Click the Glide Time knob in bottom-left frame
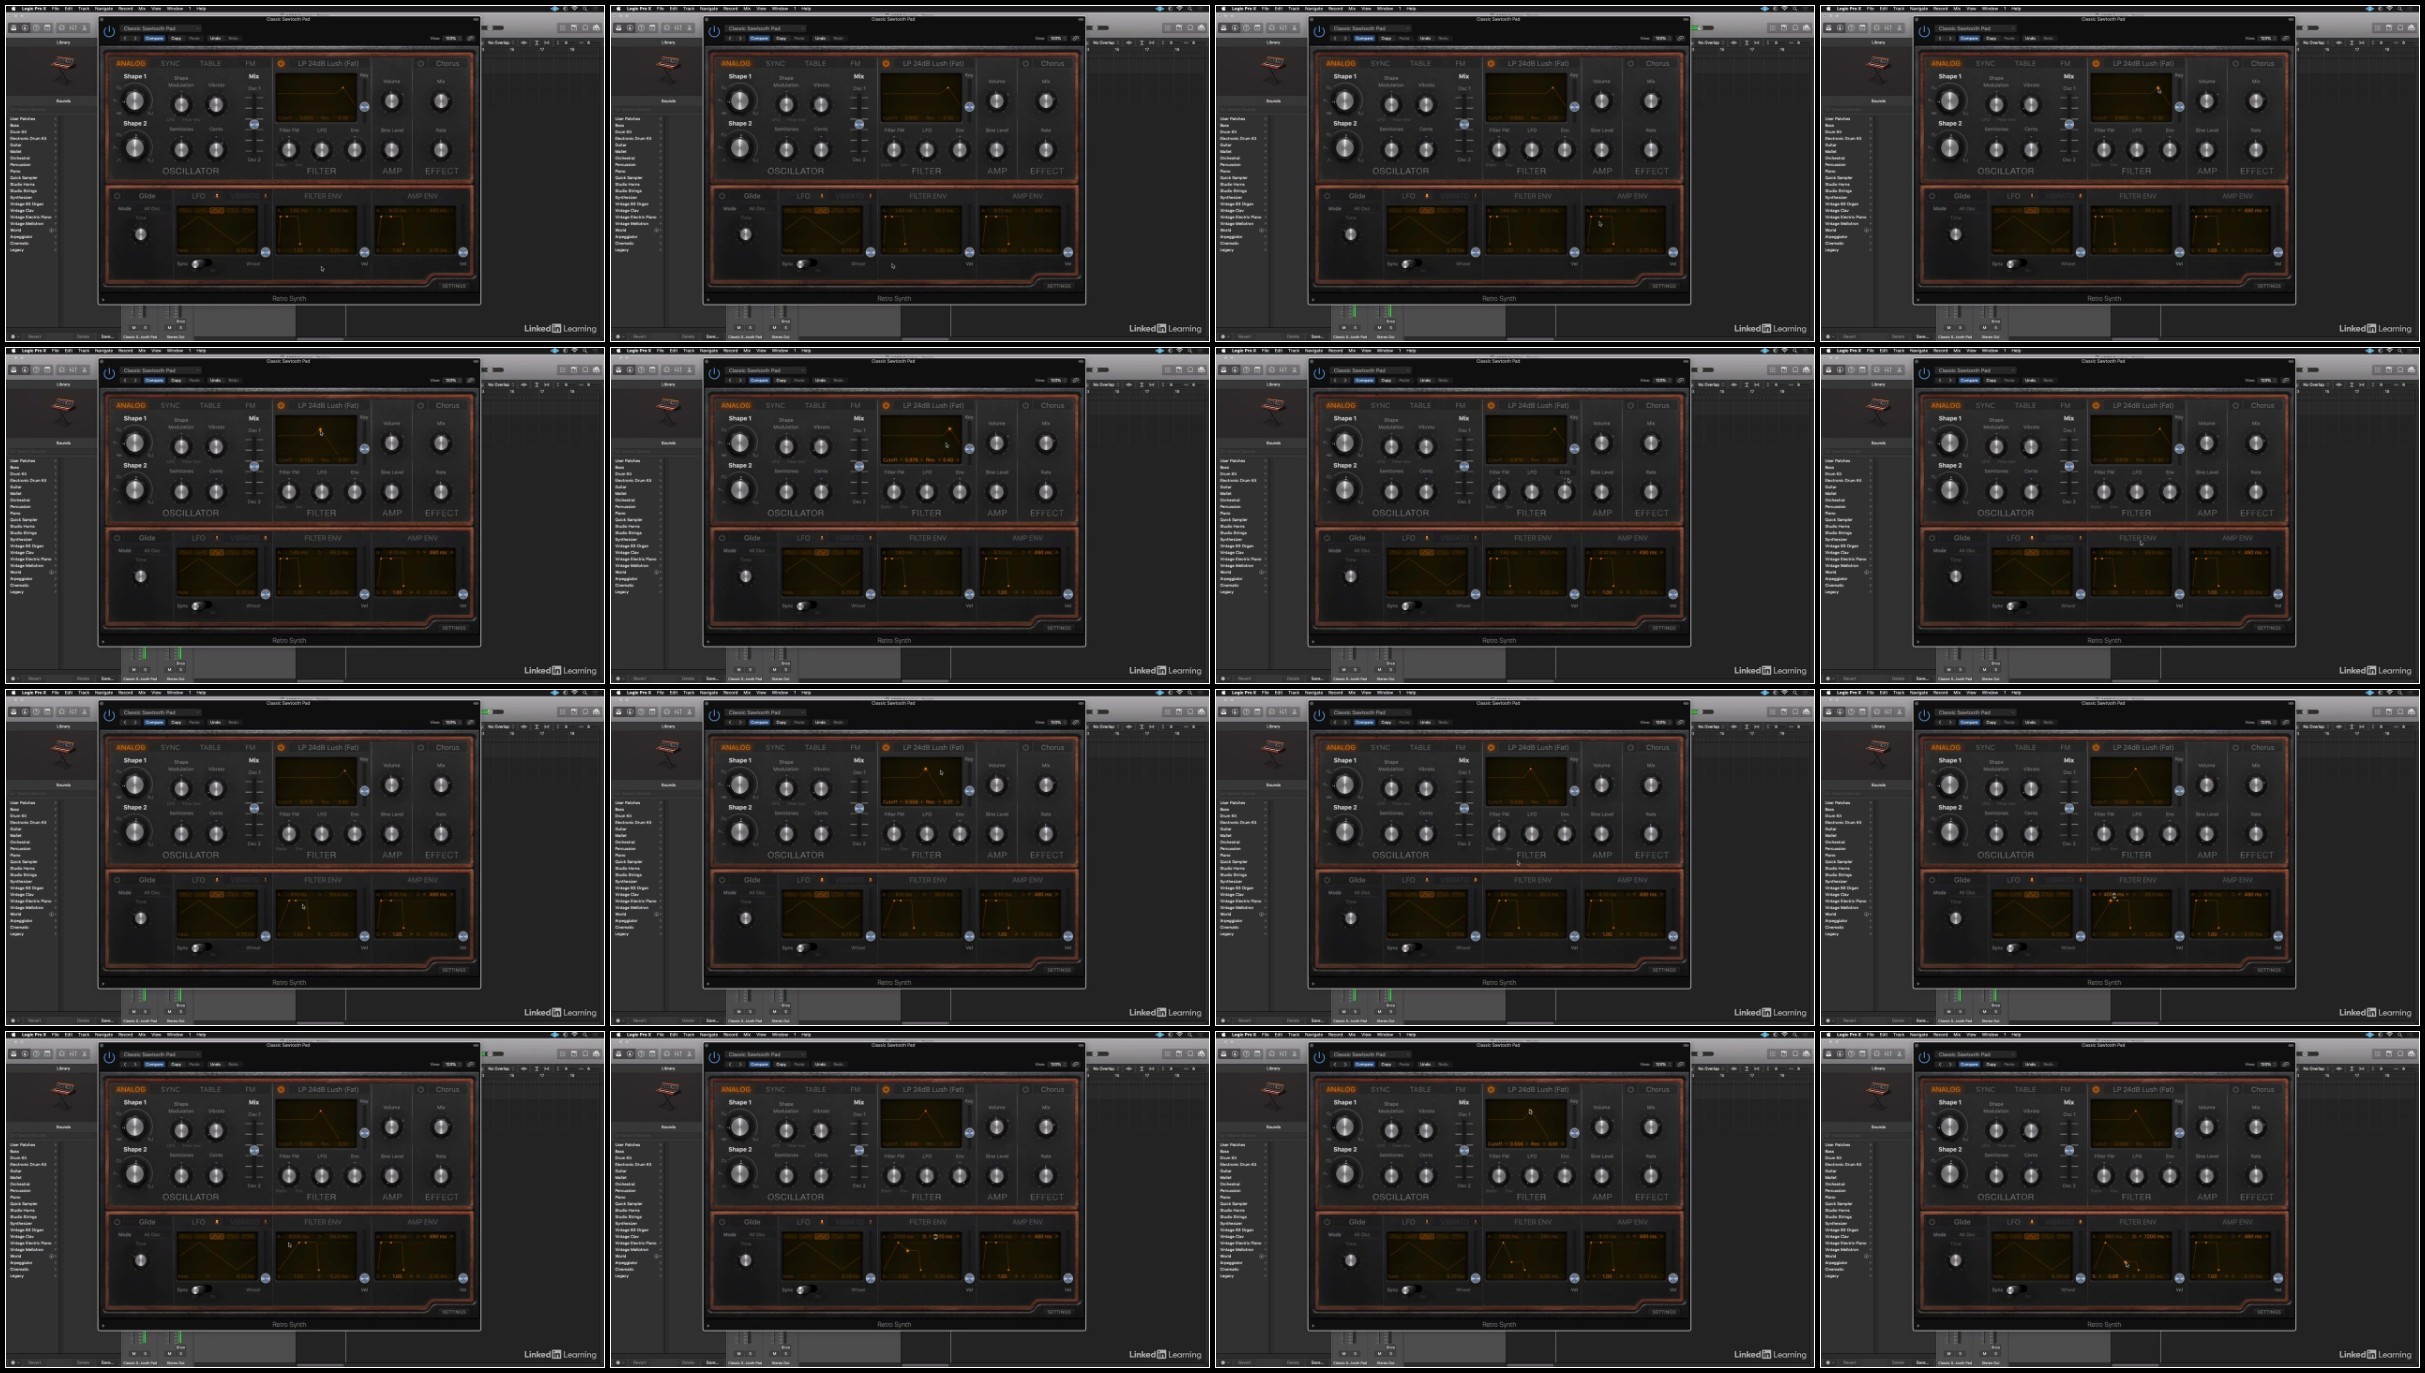The image size is (2425, 1373). pyautogui.click(x=140, y=1260)
